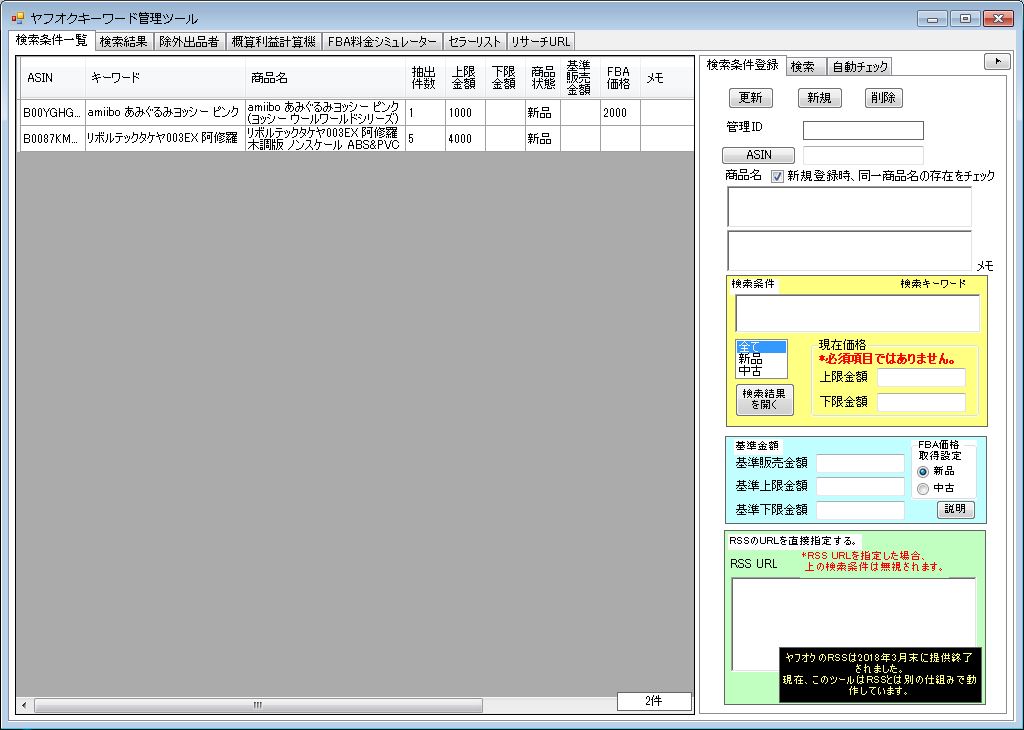Click the FBA価格 column header
The width and height of the screenshot is (1024, 730).
coord(620,78)
